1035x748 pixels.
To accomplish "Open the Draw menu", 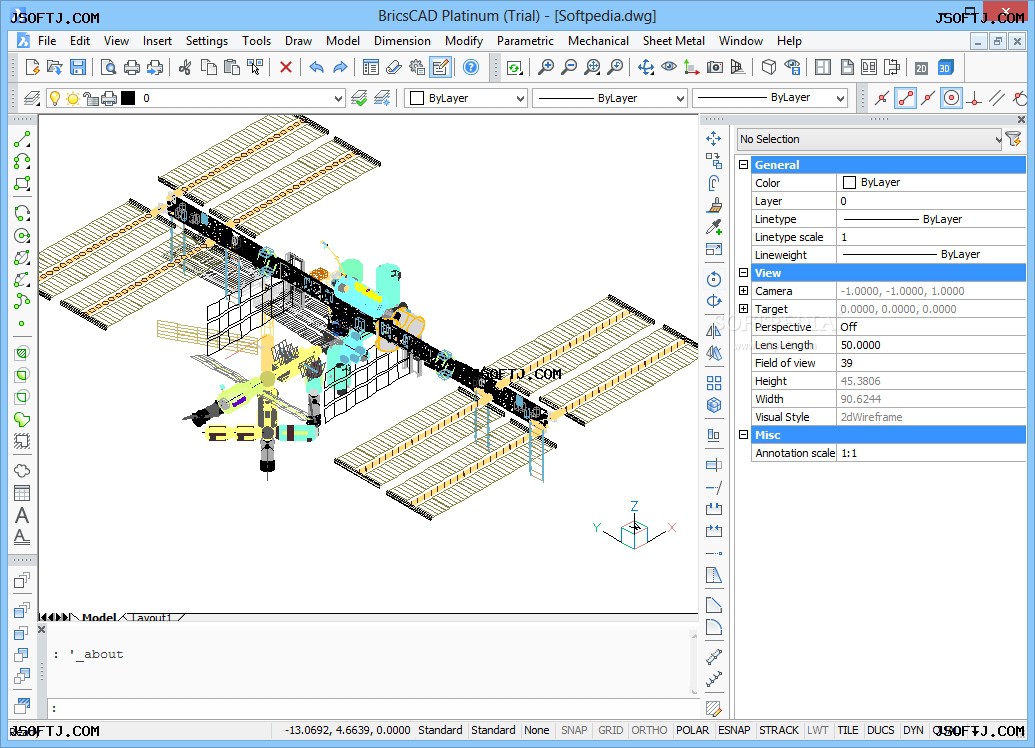I will tap(298, 41).
